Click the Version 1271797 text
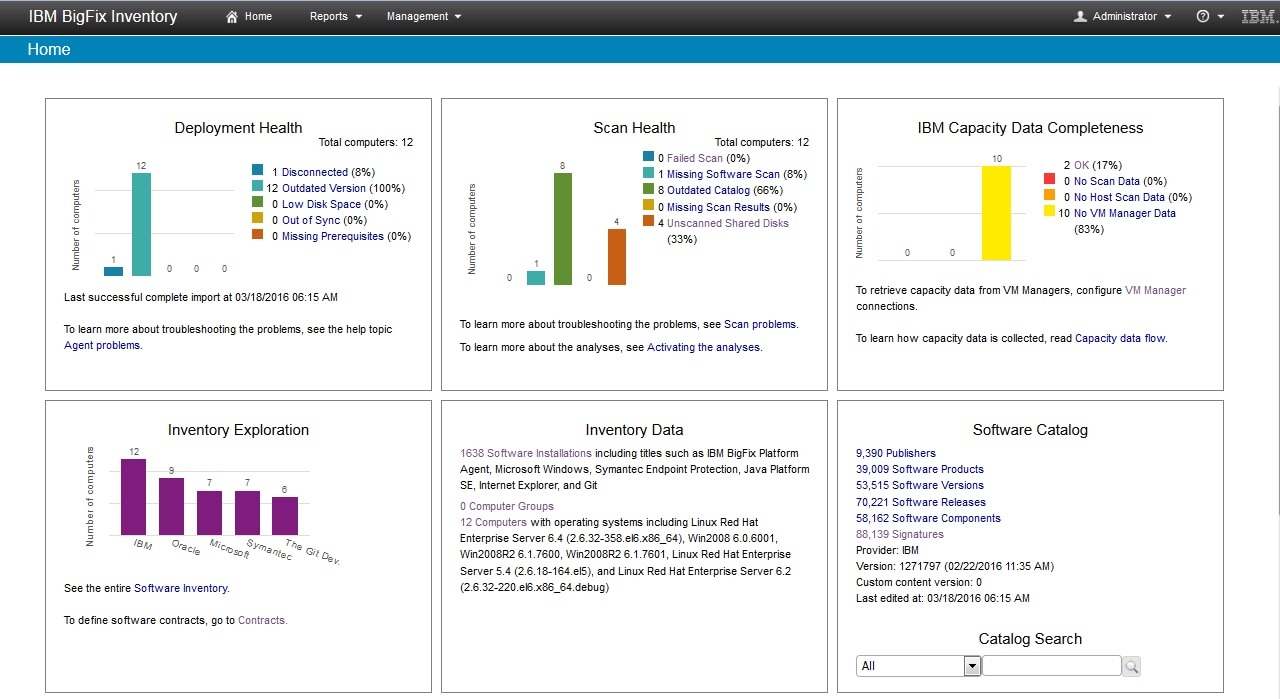 (x=955, y=566)
